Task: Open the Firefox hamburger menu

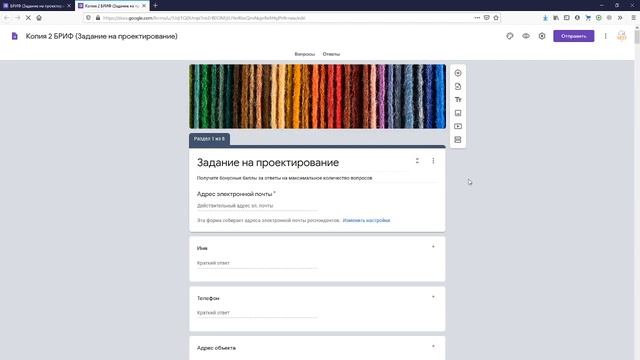Action: click(633, 18)
